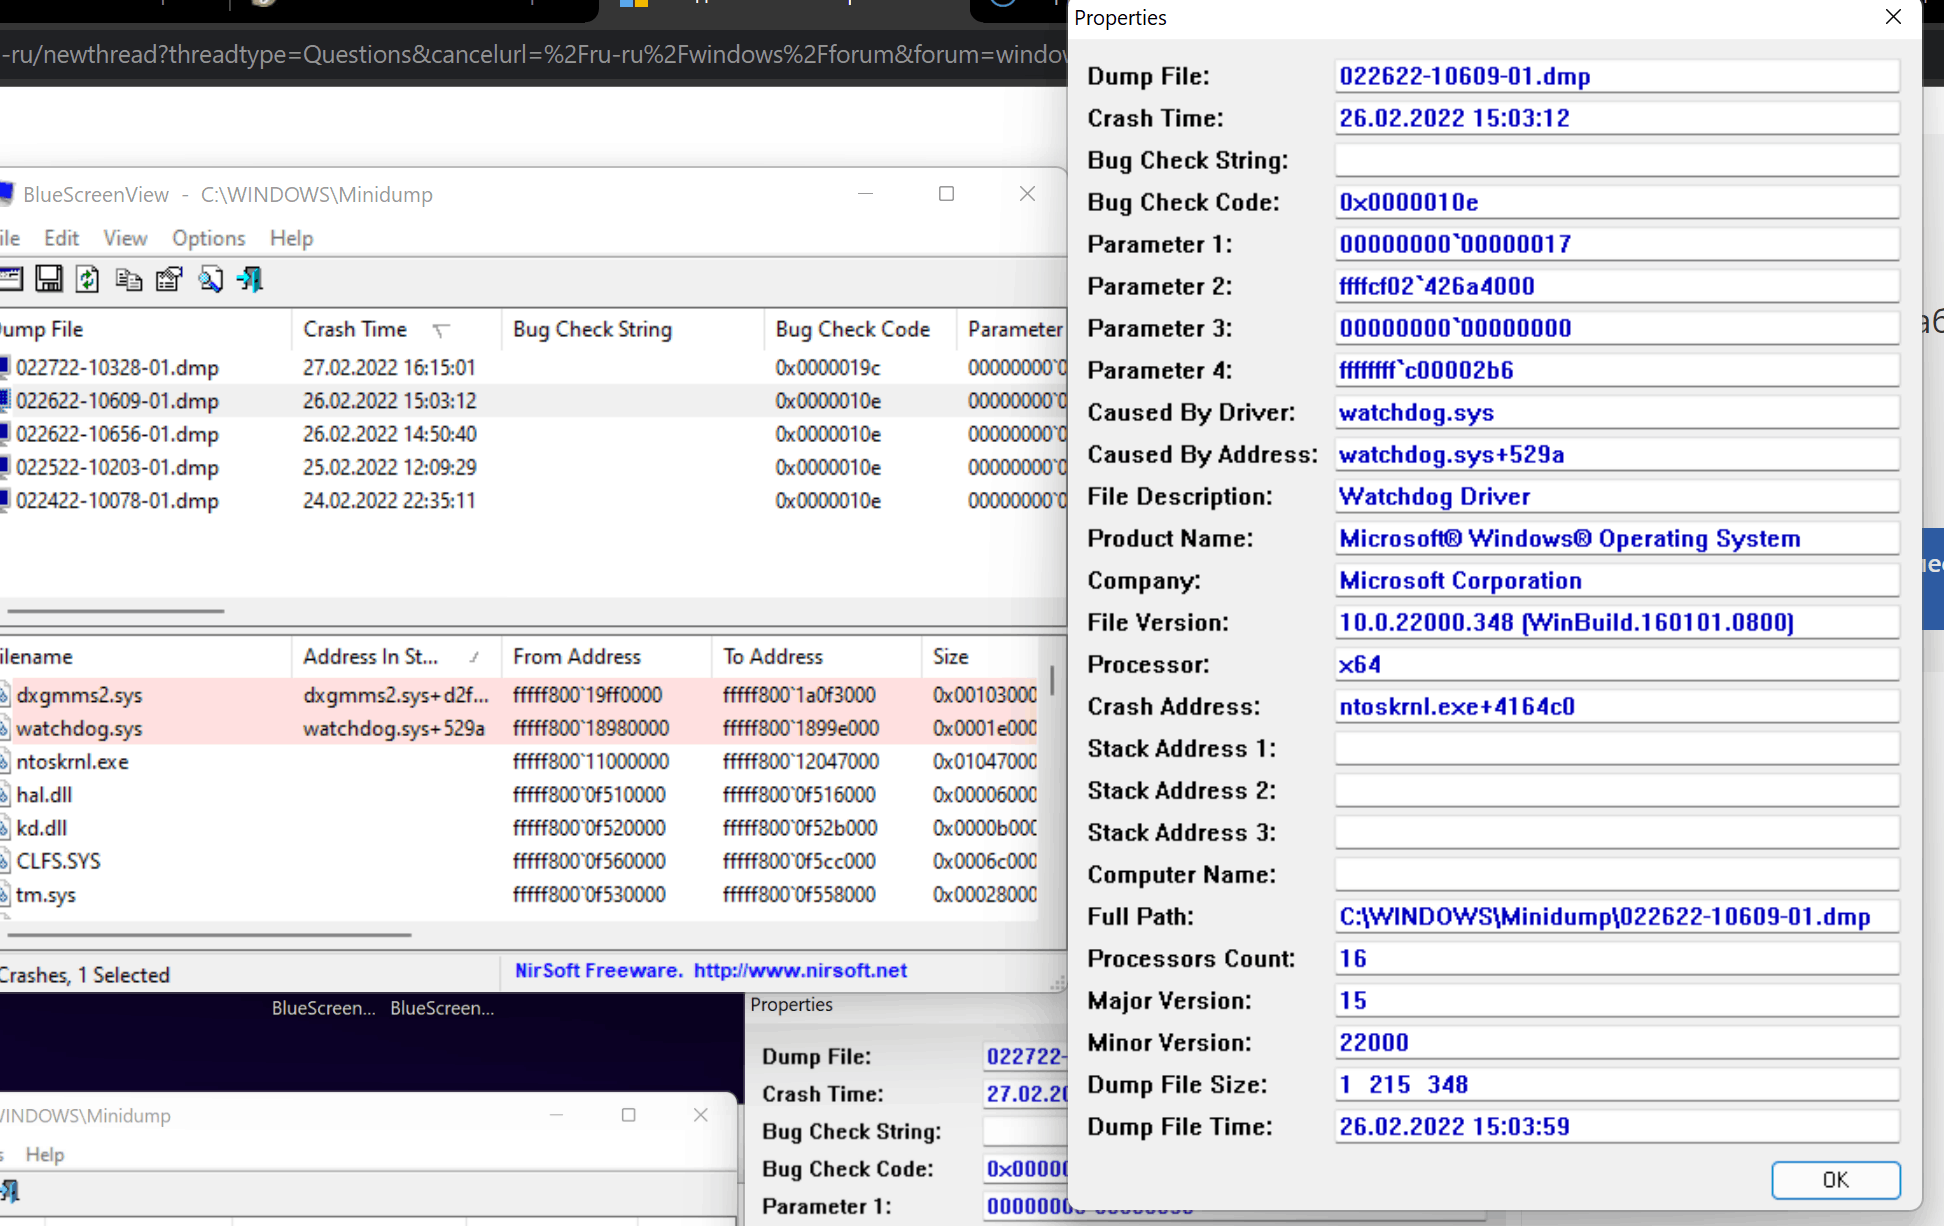Click the Caused By Driver field watchdog.sys
Image resolution: width=1944 pixels, height=1226 pixels.
(x=1617, y=412)
